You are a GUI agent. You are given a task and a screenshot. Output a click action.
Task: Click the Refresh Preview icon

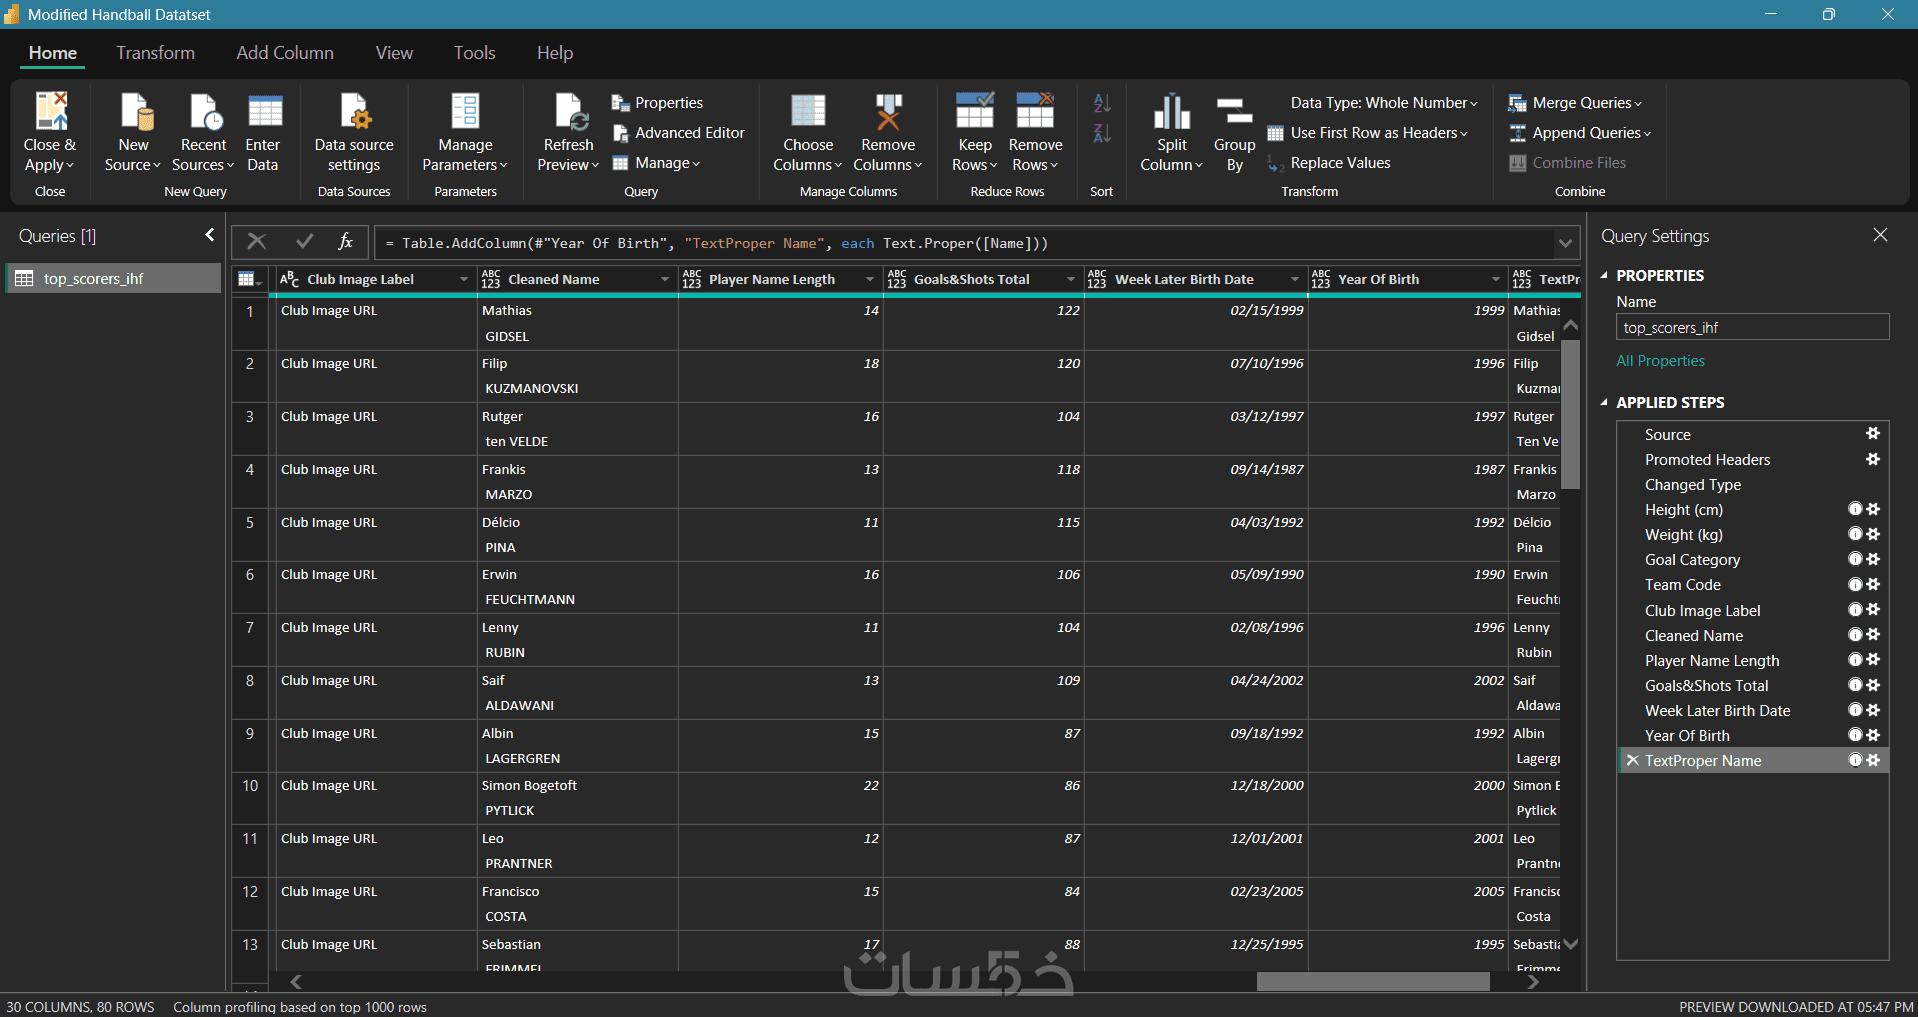coord(570,111)
